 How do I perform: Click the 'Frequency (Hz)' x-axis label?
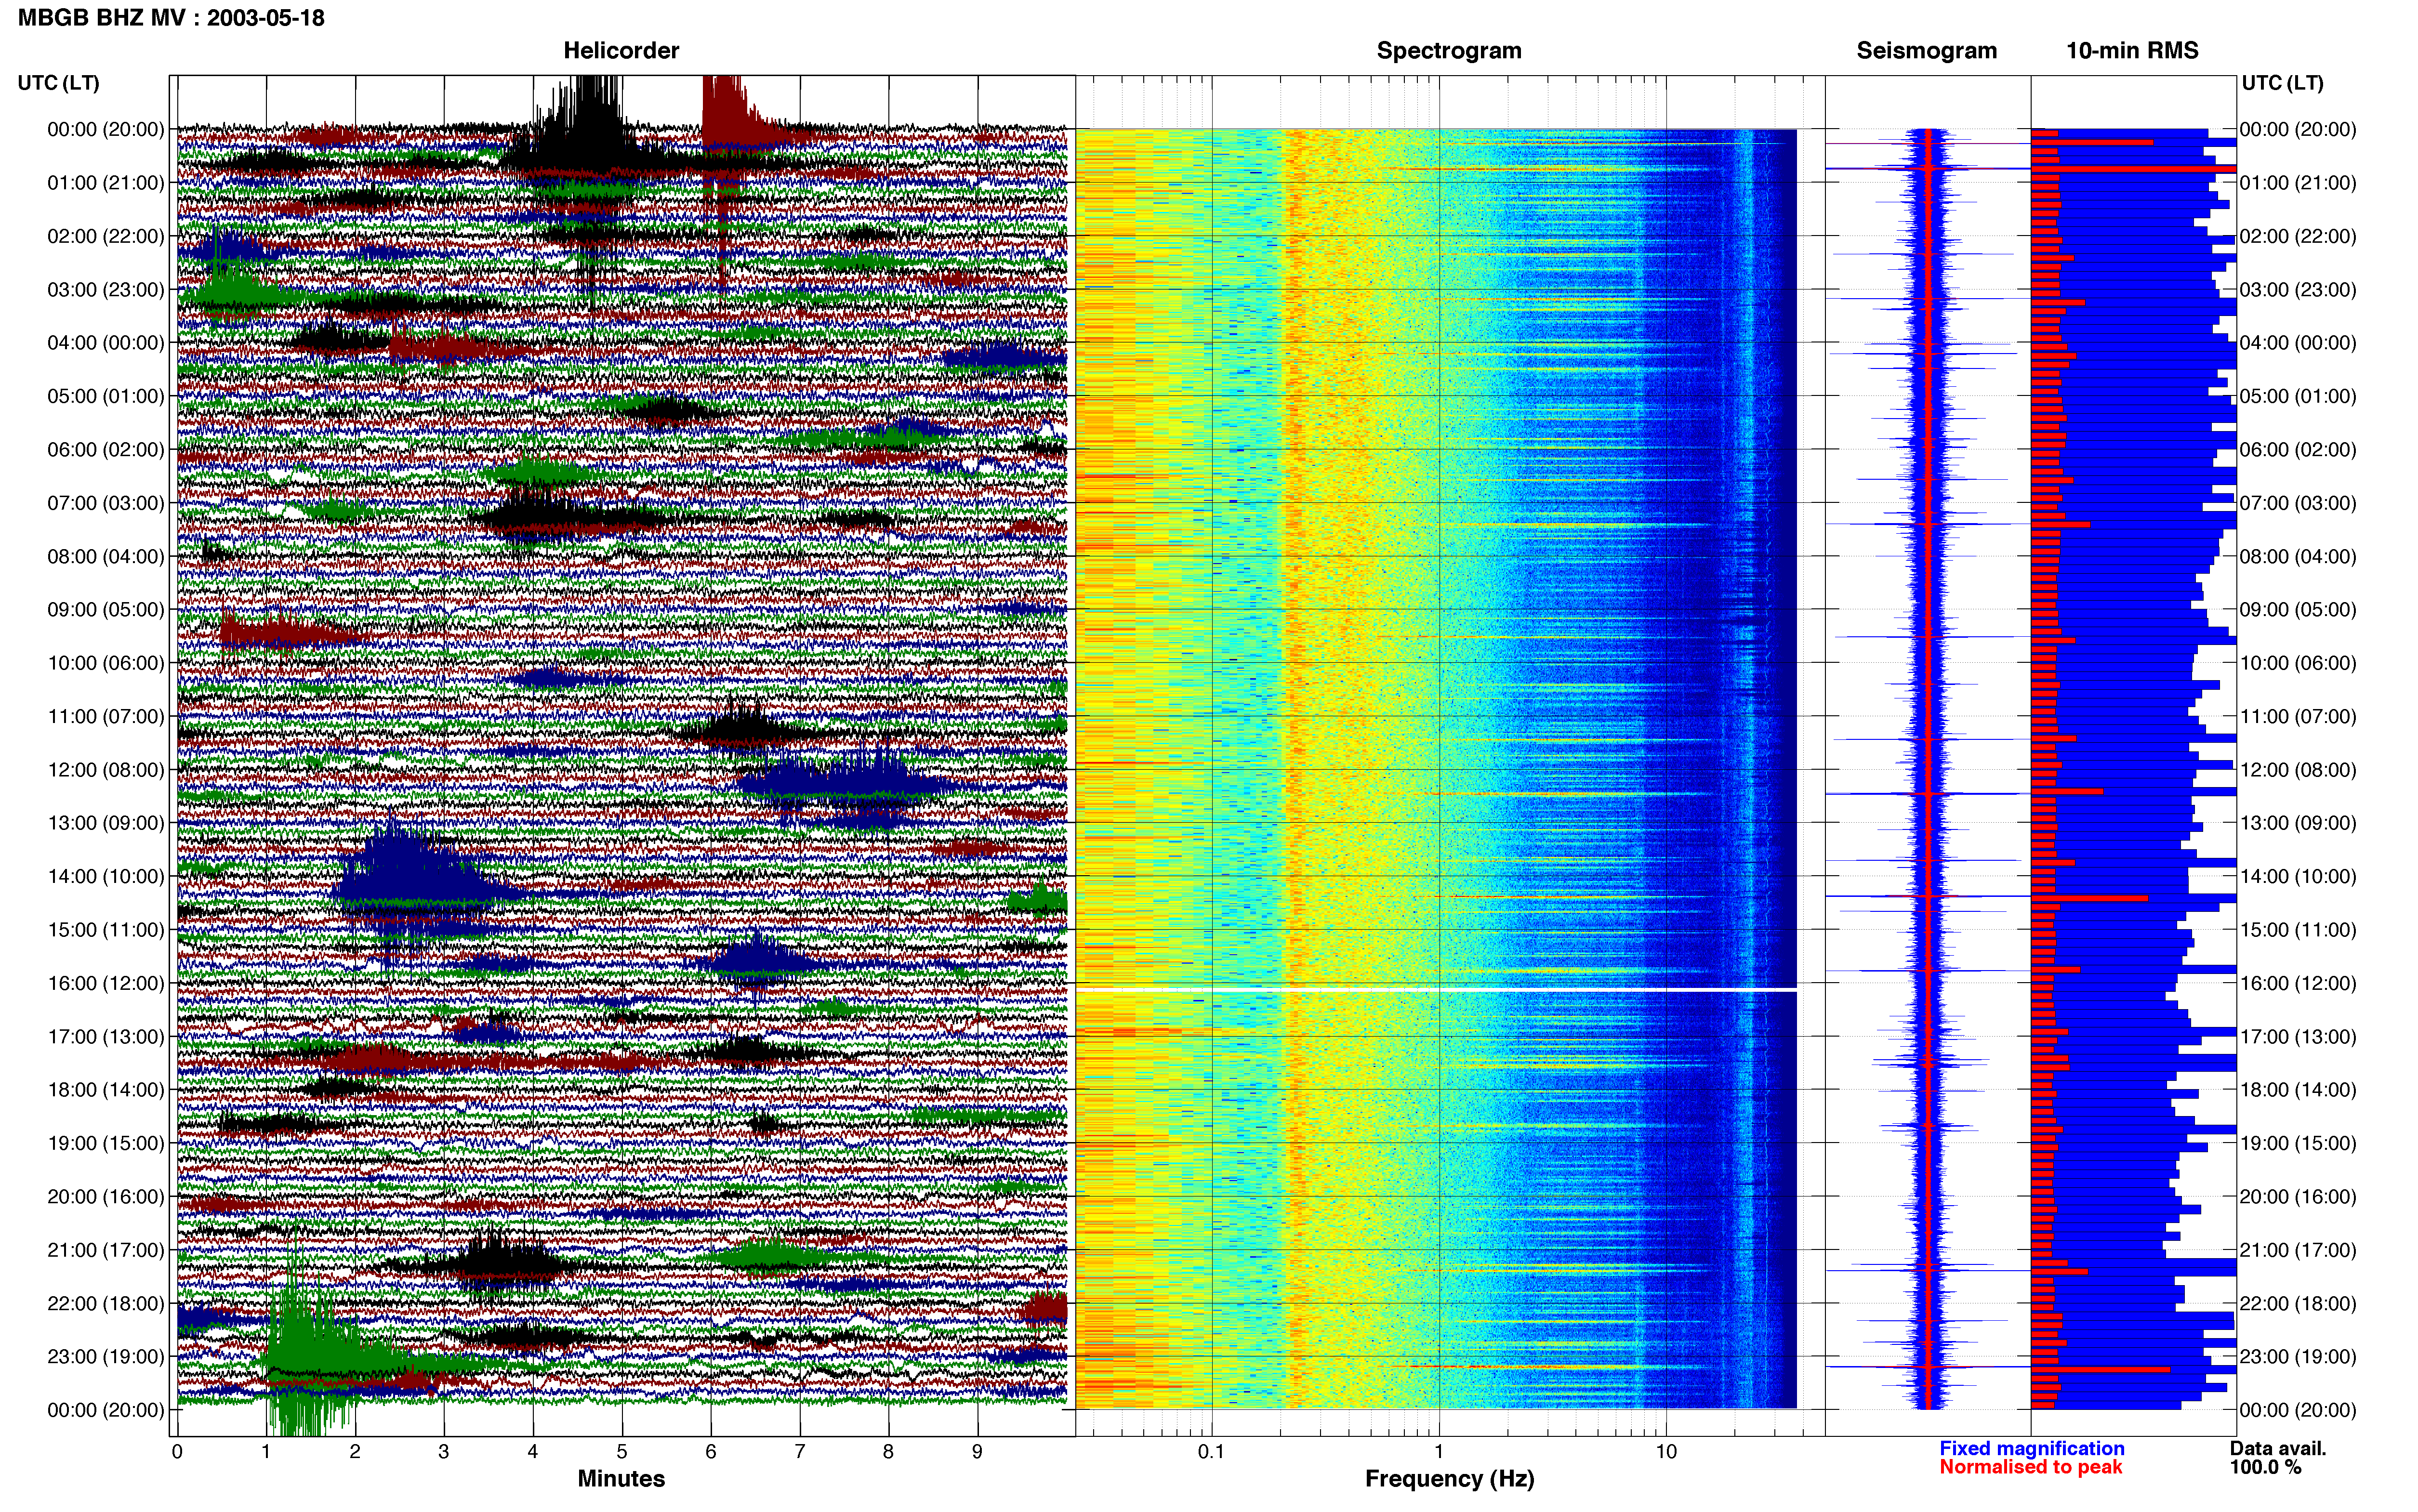point(1449,1478)
